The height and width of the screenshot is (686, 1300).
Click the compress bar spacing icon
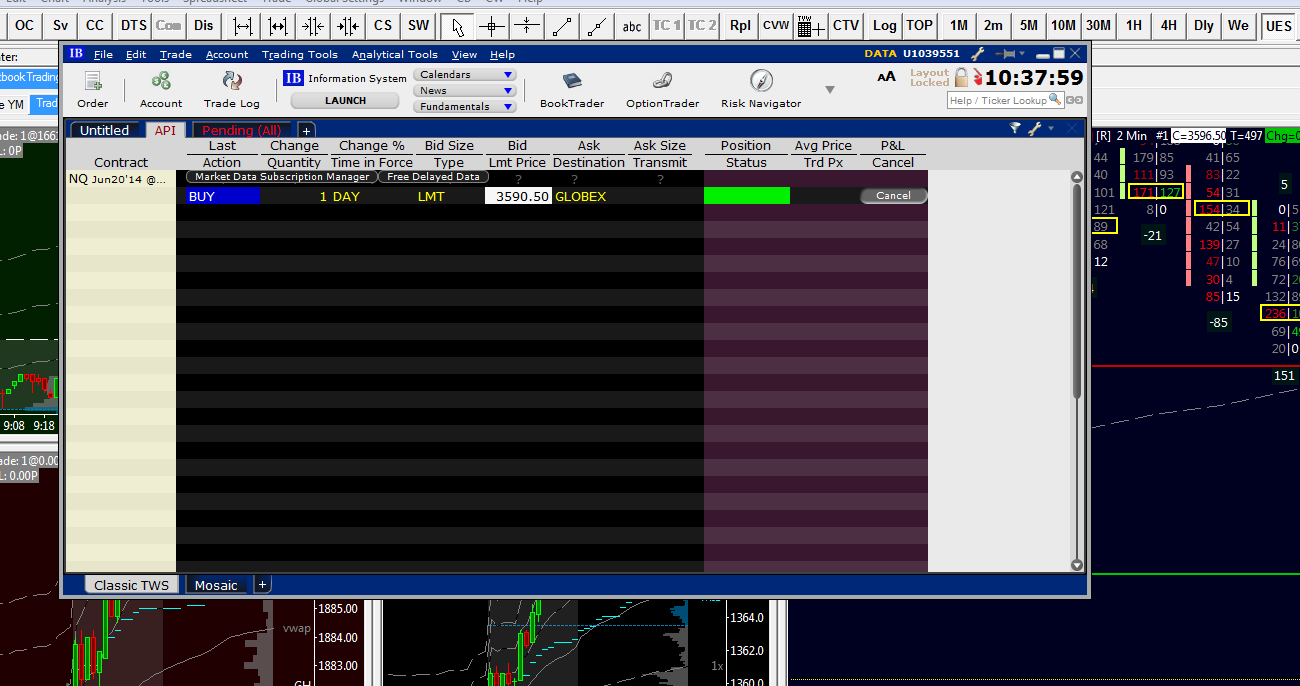click(x=313, y=25)
